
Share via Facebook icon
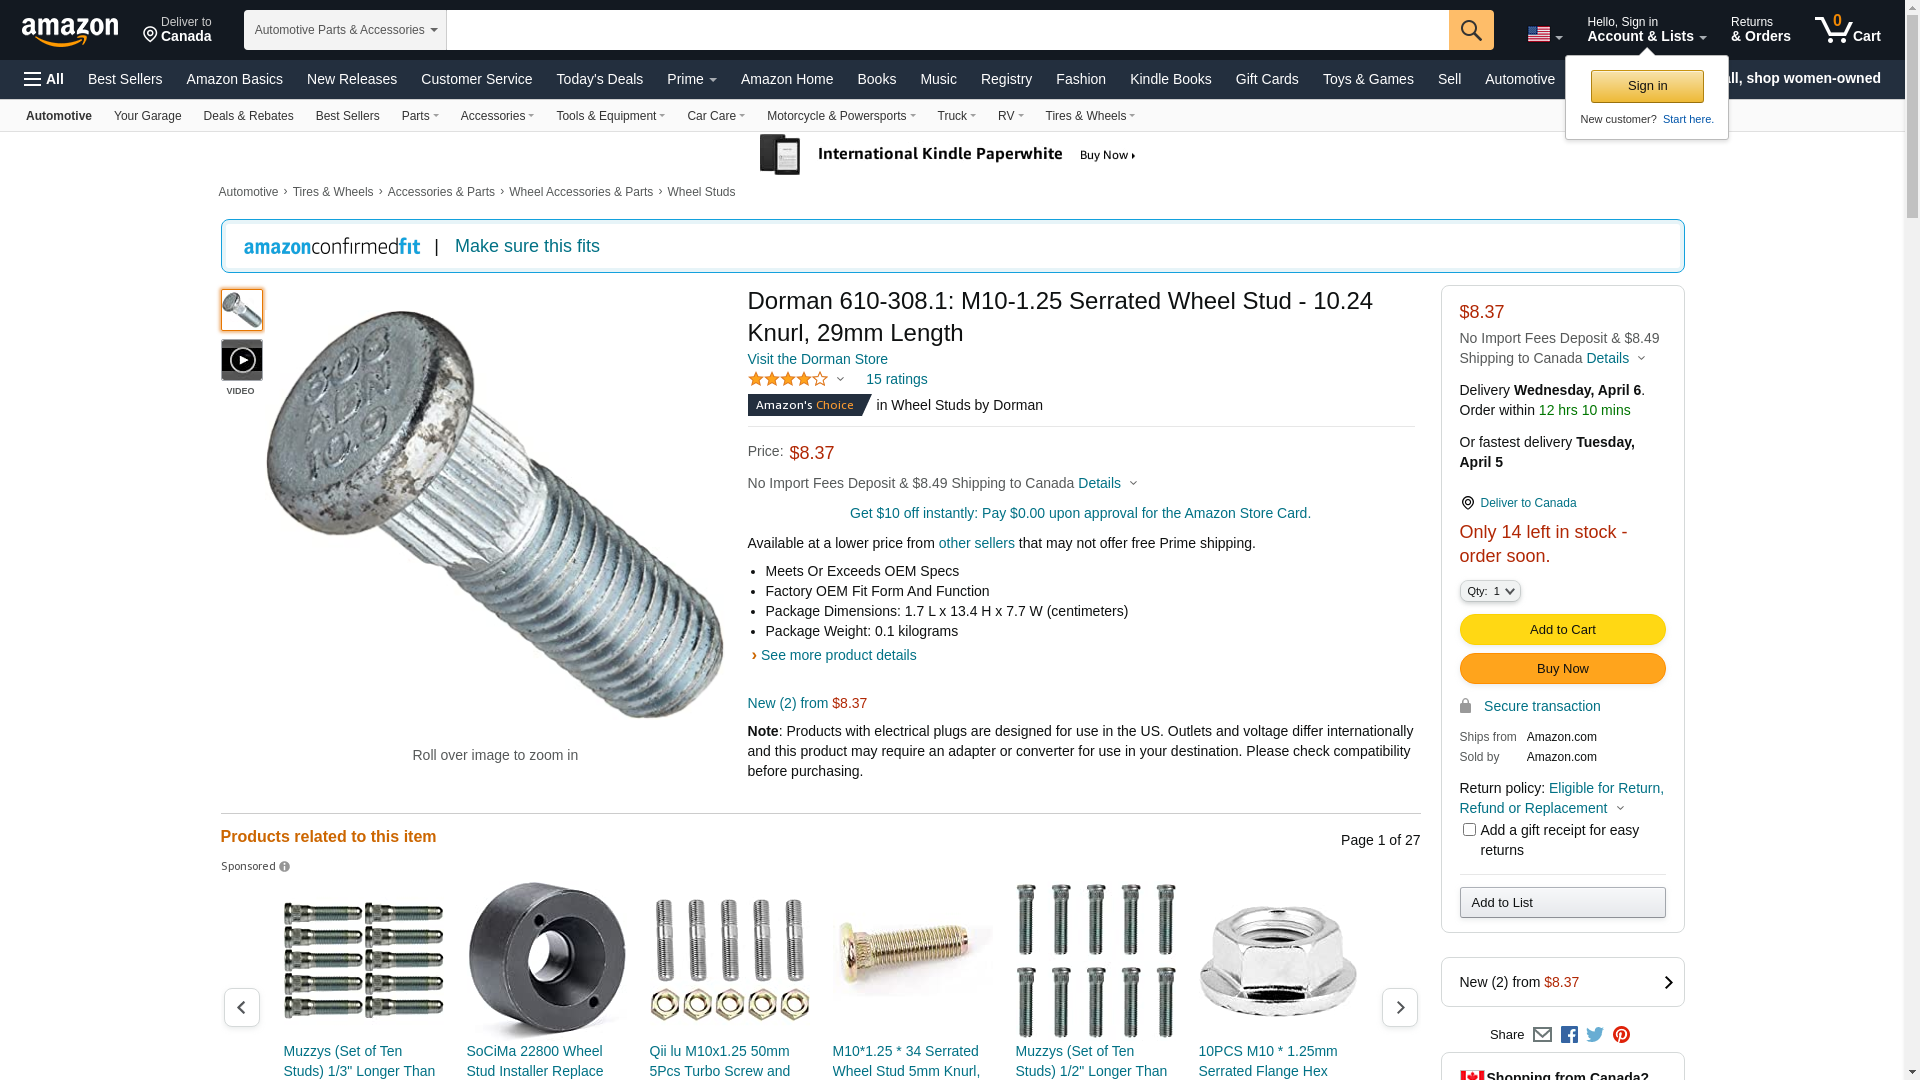(1569, 1035)
